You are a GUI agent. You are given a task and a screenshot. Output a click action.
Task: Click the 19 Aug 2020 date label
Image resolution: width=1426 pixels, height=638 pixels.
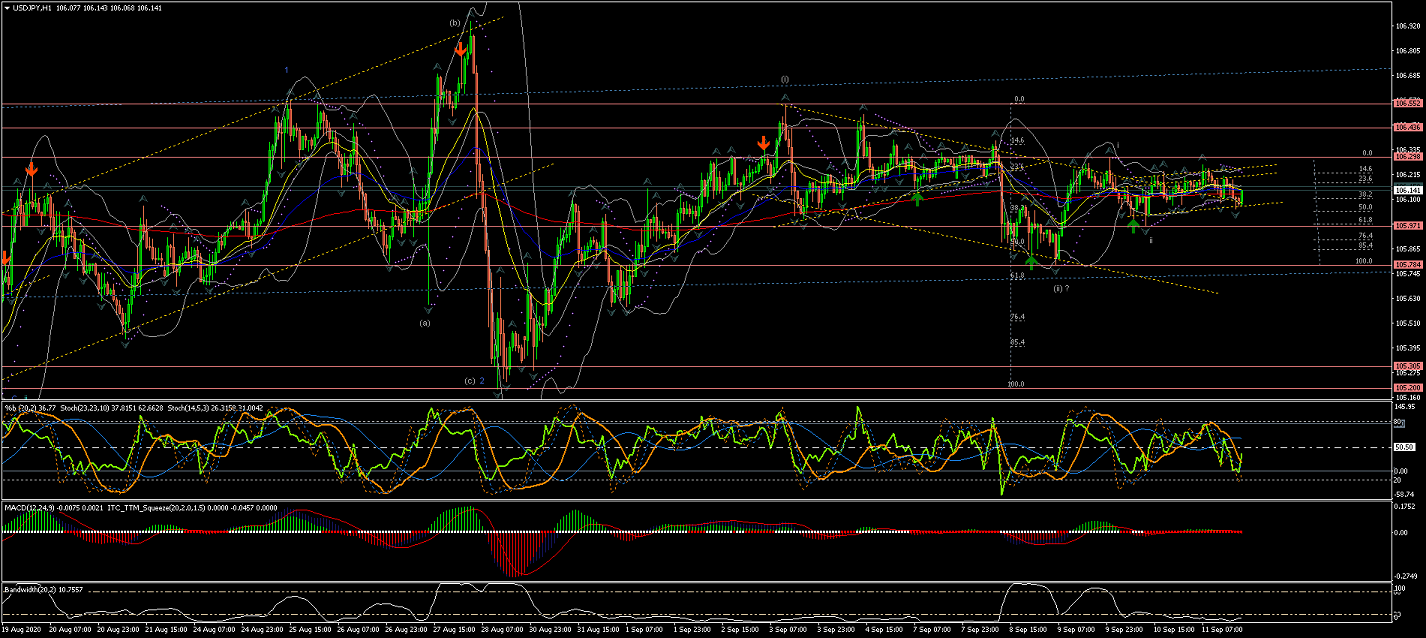21,631
